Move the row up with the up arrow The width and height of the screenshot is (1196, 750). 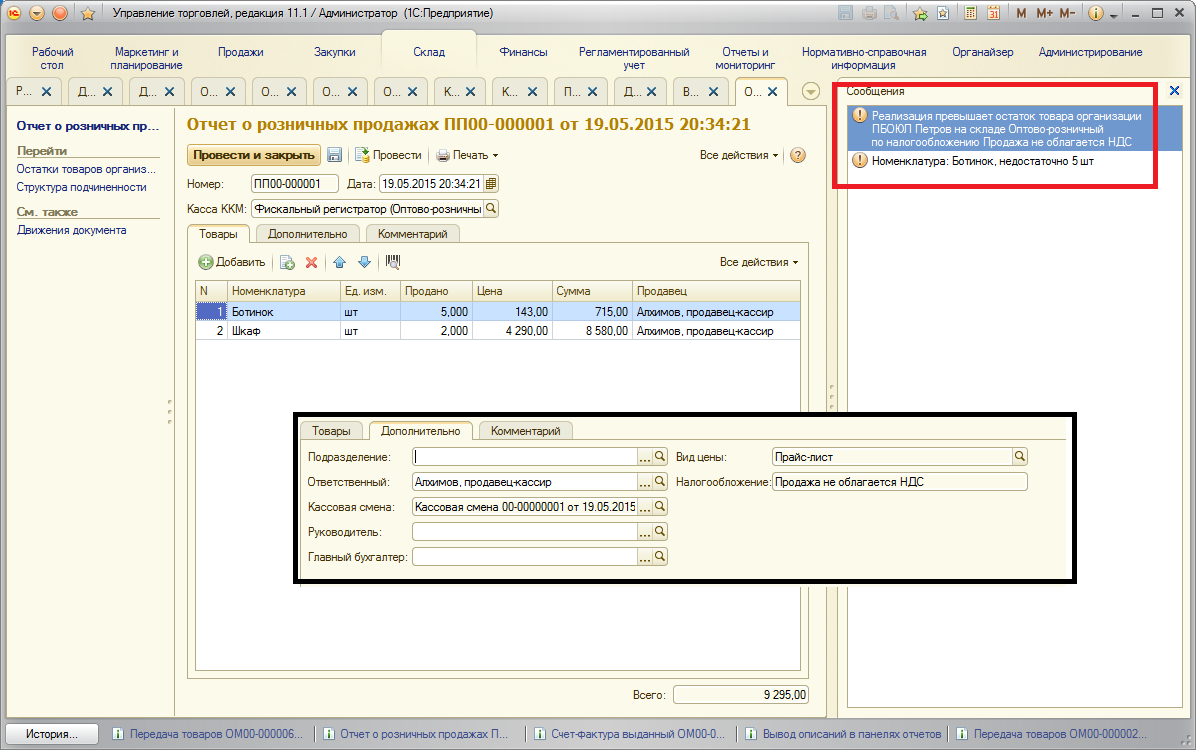pyautogui.click(x=339, y=262)
